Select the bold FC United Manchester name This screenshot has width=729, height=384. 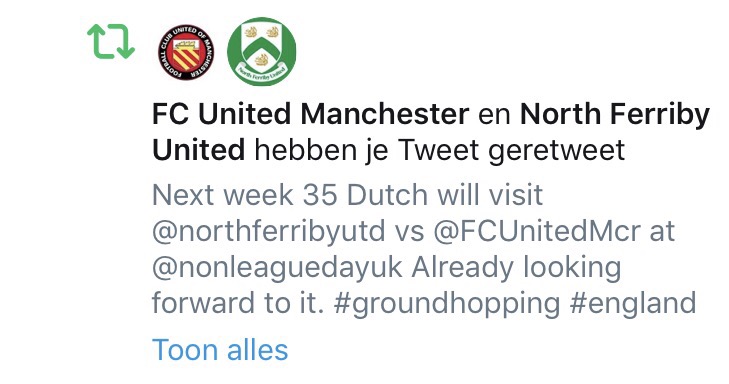pyautogui.click(x=311, y=114)
